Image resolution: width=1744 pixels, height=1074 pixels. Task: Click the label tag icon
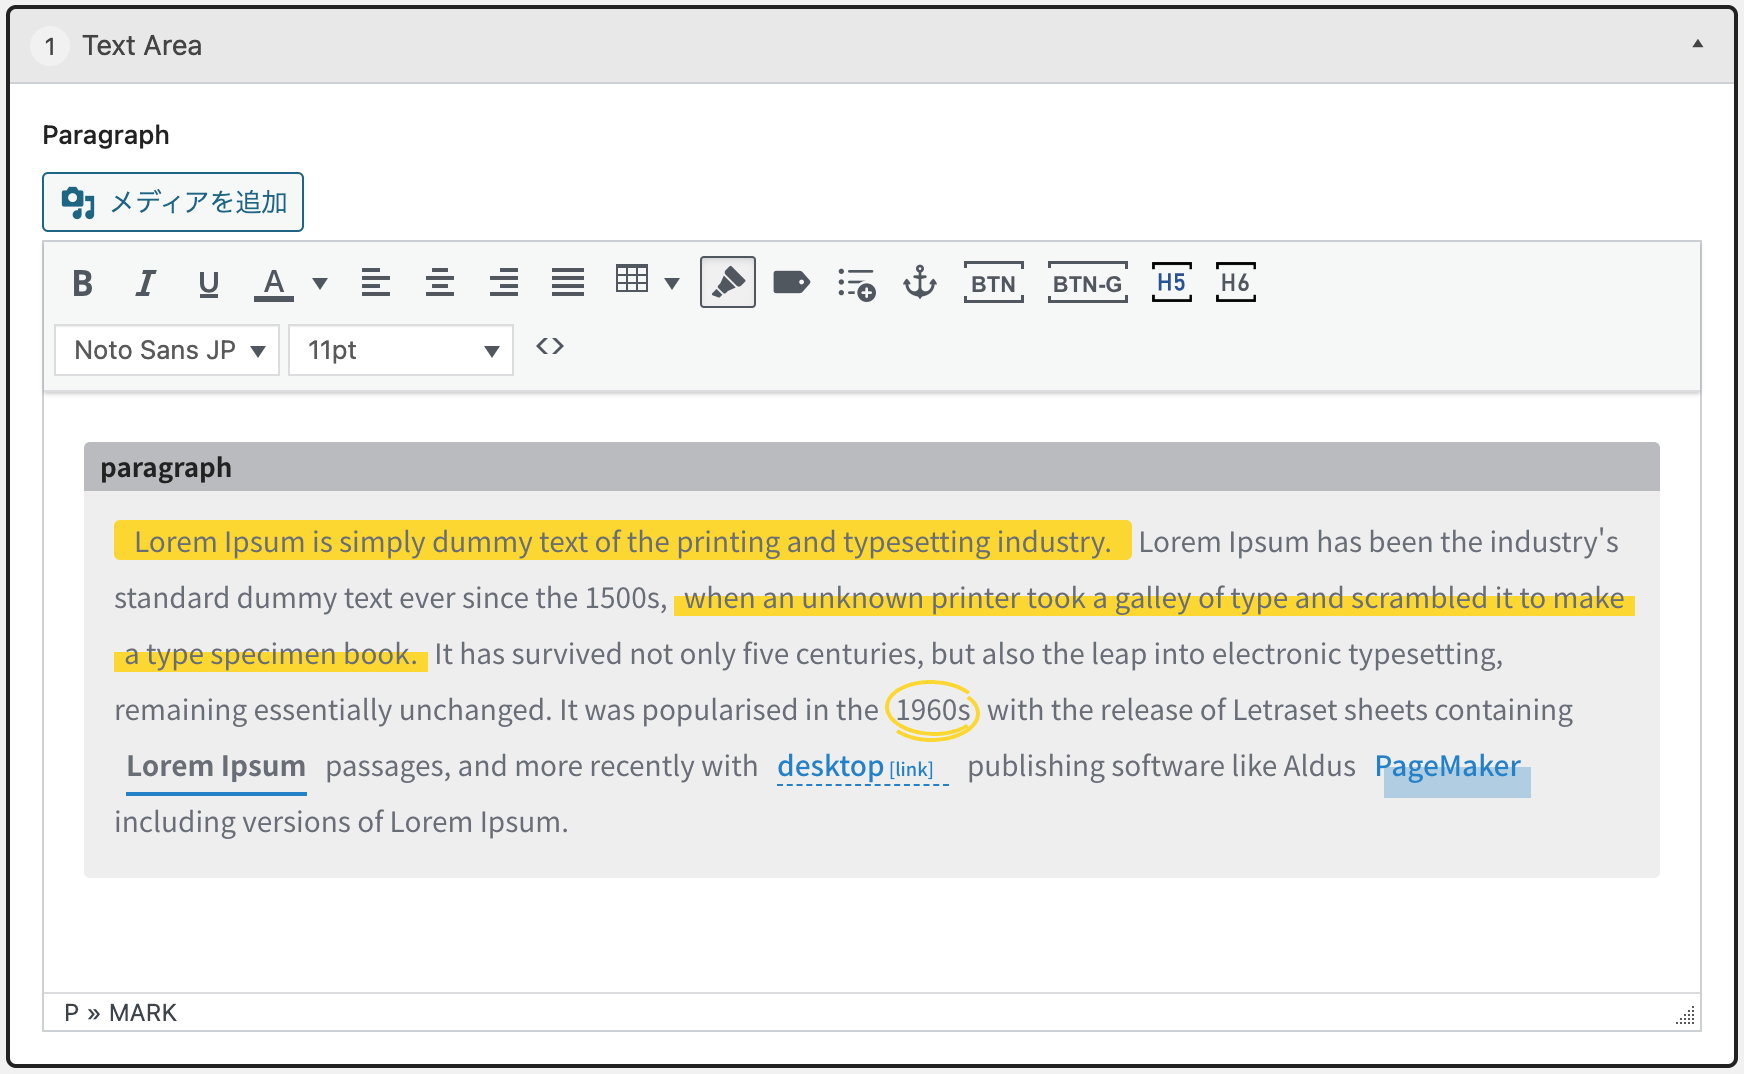pos(791,283)
